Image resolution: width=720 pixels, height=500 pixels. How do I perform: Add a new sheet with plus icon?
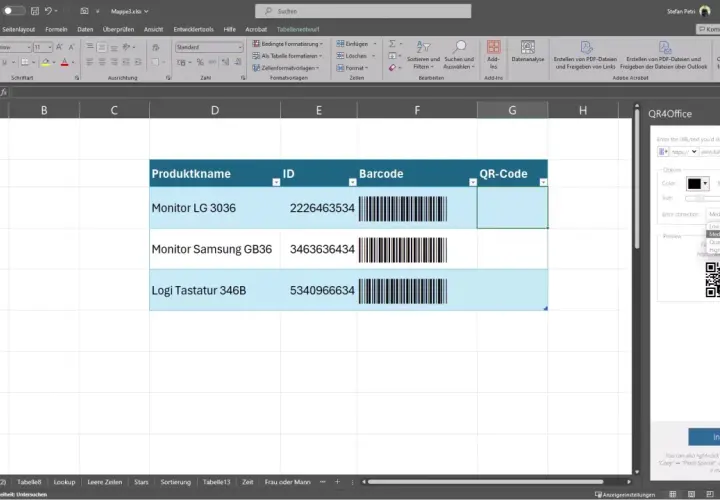[x=338, y=482]
